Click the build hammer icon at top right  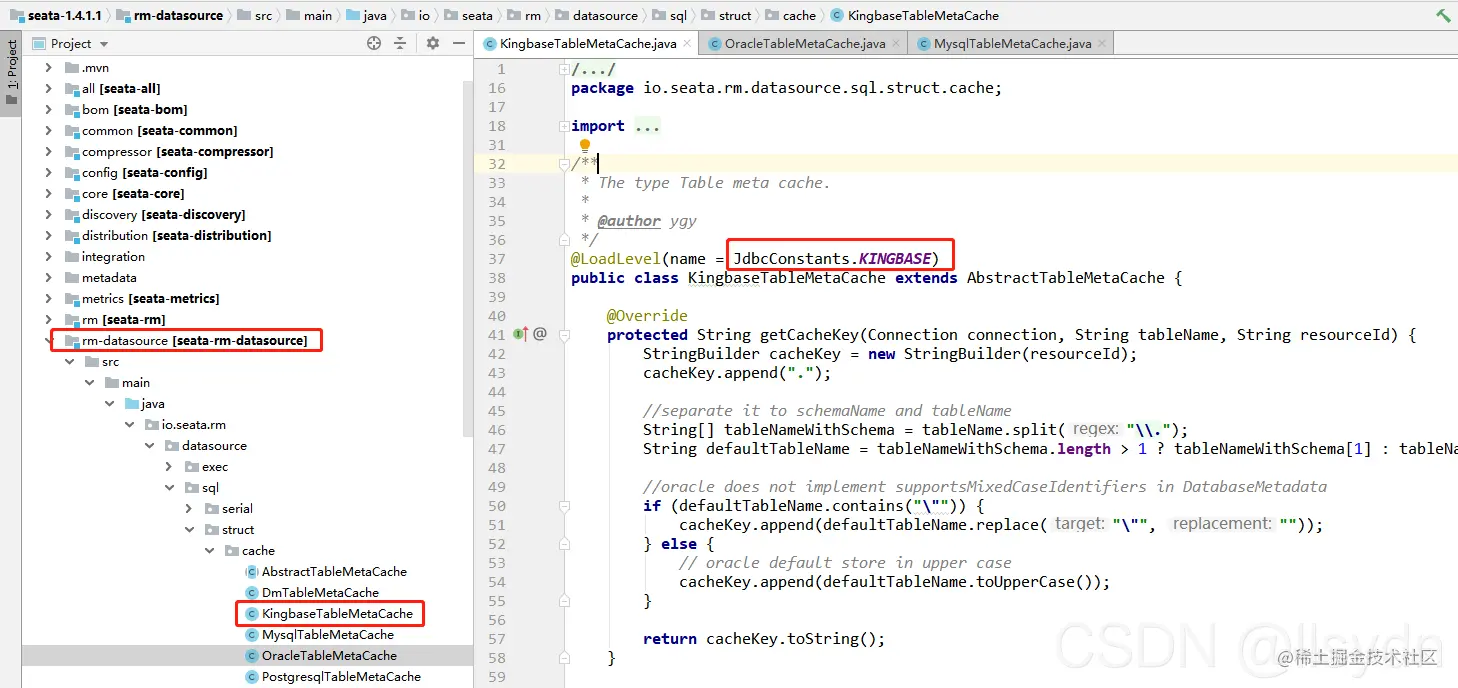[1443, 15]
